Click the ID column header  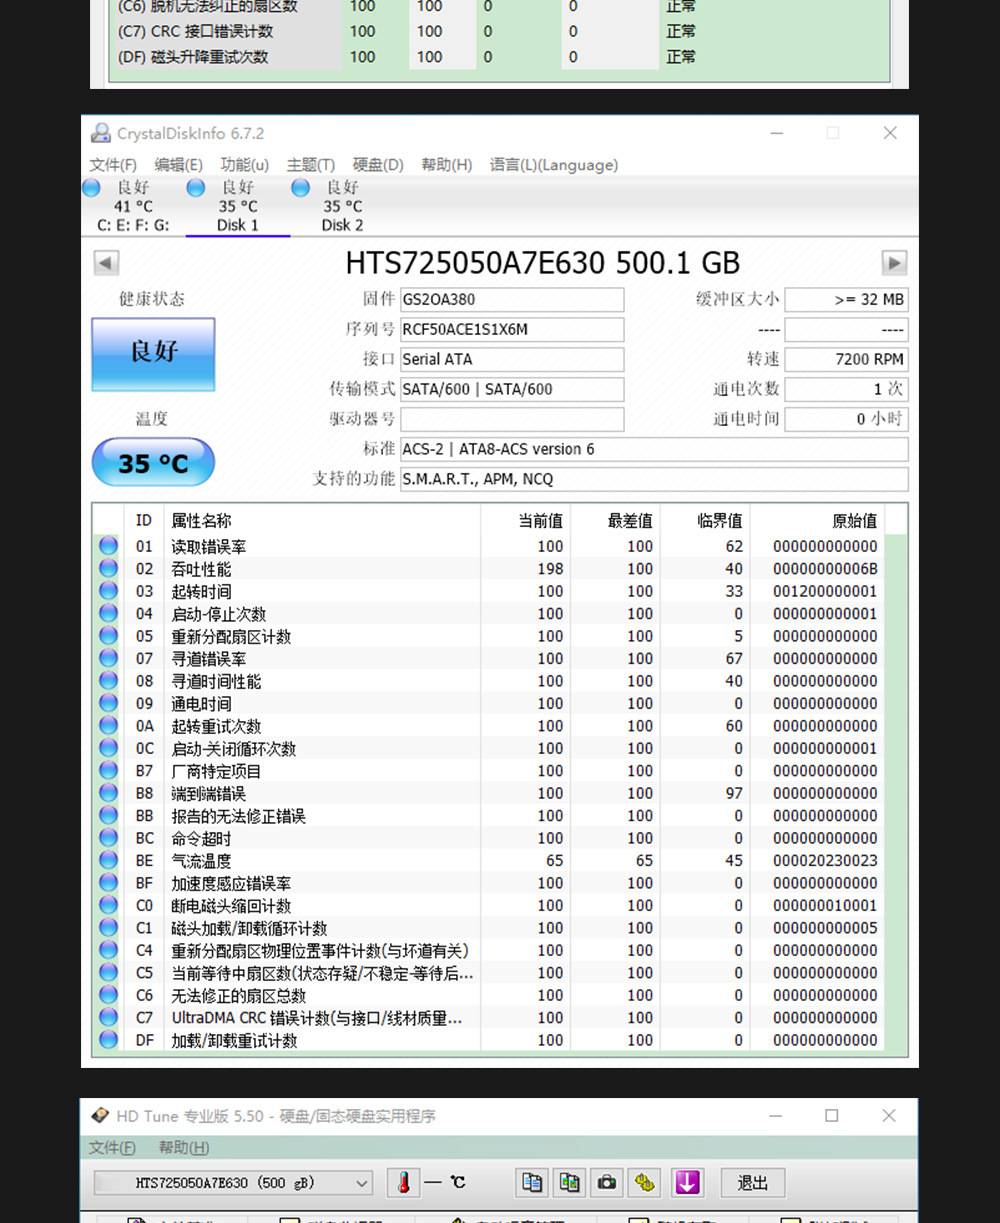tap(144, 520)
